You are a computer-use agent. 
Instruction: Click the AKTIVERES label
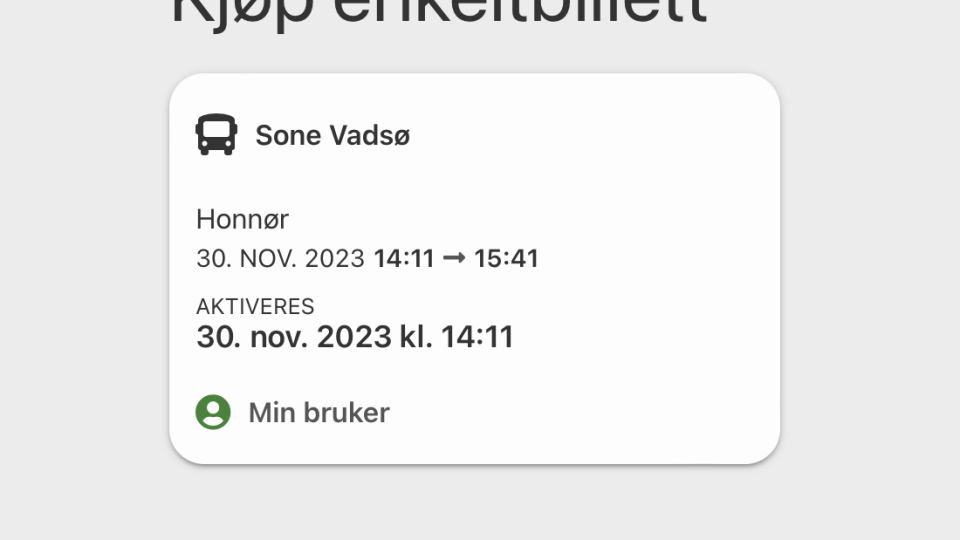[x=255, y=306]
